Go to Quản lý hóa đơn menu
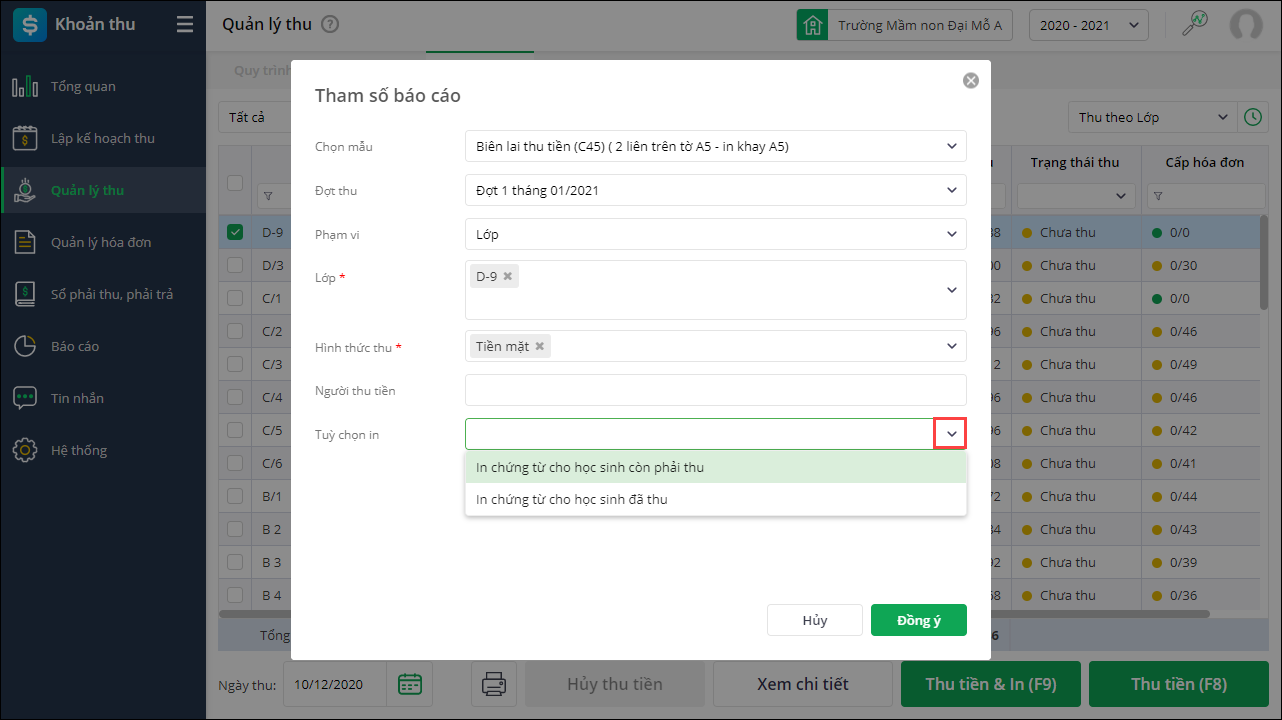Viewport: 1282px width, 720px height. tap(101, 242)
